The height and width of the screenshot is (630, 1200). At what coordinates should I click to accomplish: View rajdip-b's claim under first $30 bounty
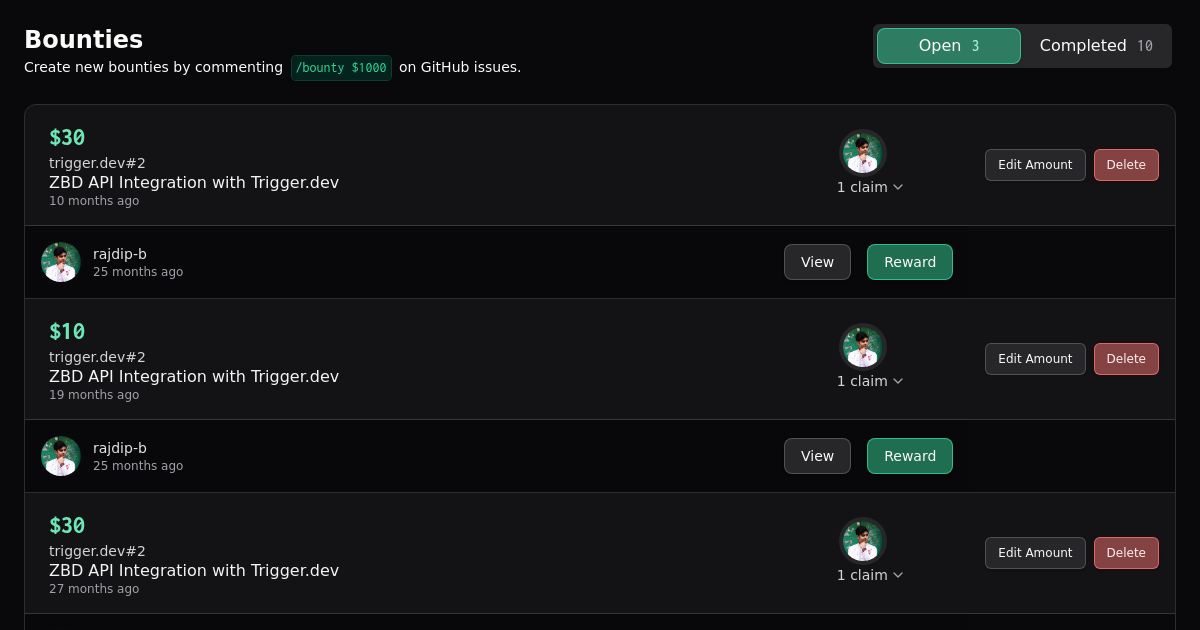pos(817,262)
